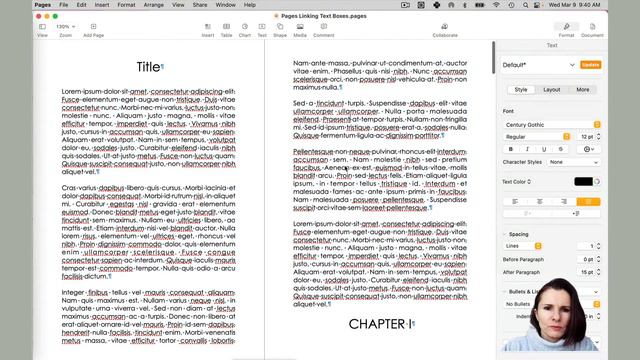
Task: Switch to the More tab
Action: click(x=582, y=90)
